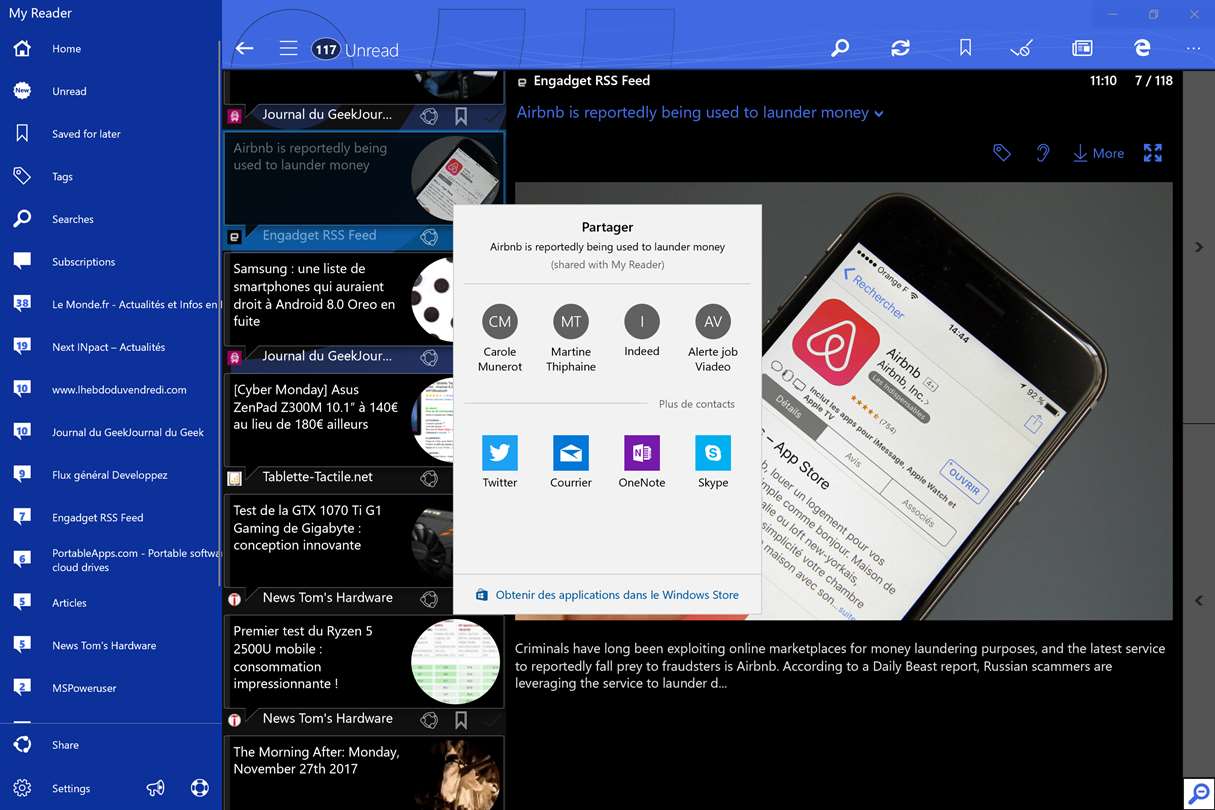Image resolution: width=1215 pixels, height=810 pixels.
Task: Click the left-pointing expand arrow on the right edge
Action: click(1199, 601)
